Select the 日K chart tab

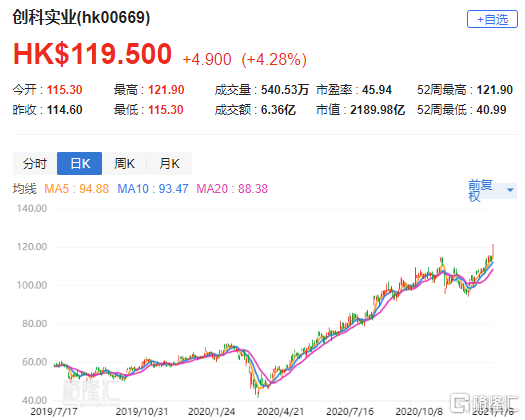[x=80, y=163]
